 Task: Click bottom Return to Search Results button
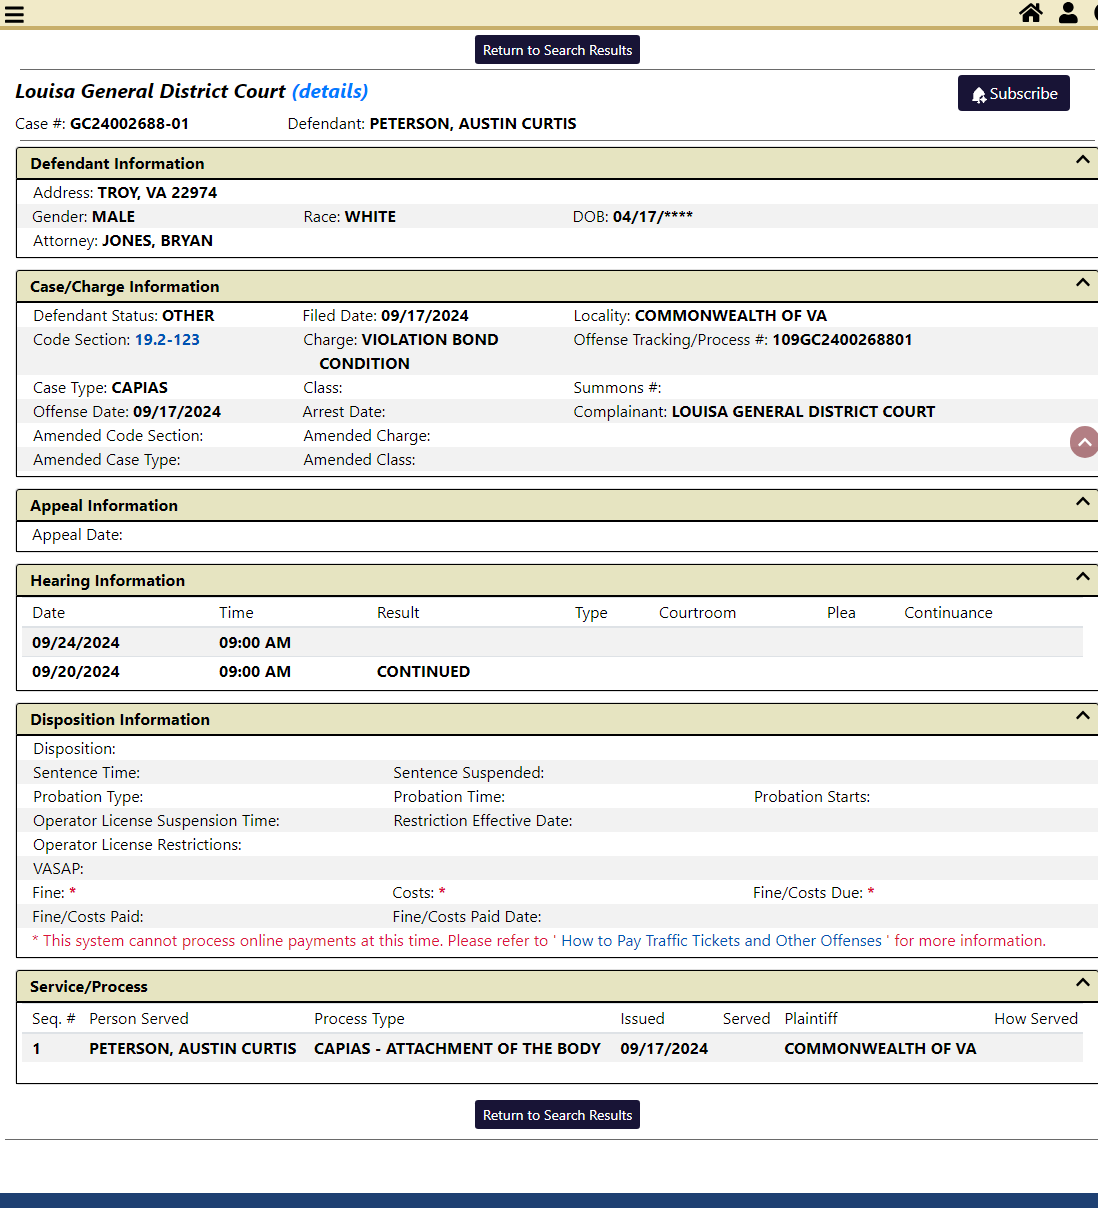557,1115
